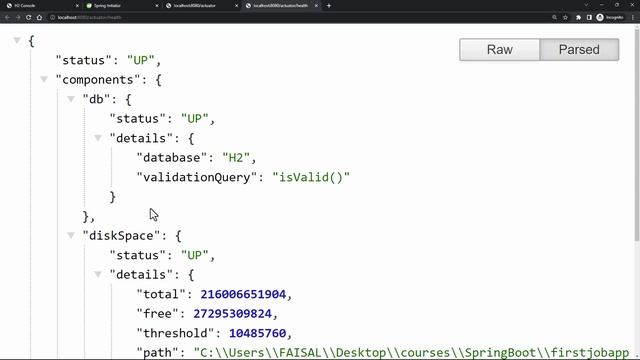Collapse the root JSON object
640x360 pixels.
click(17, 40)
